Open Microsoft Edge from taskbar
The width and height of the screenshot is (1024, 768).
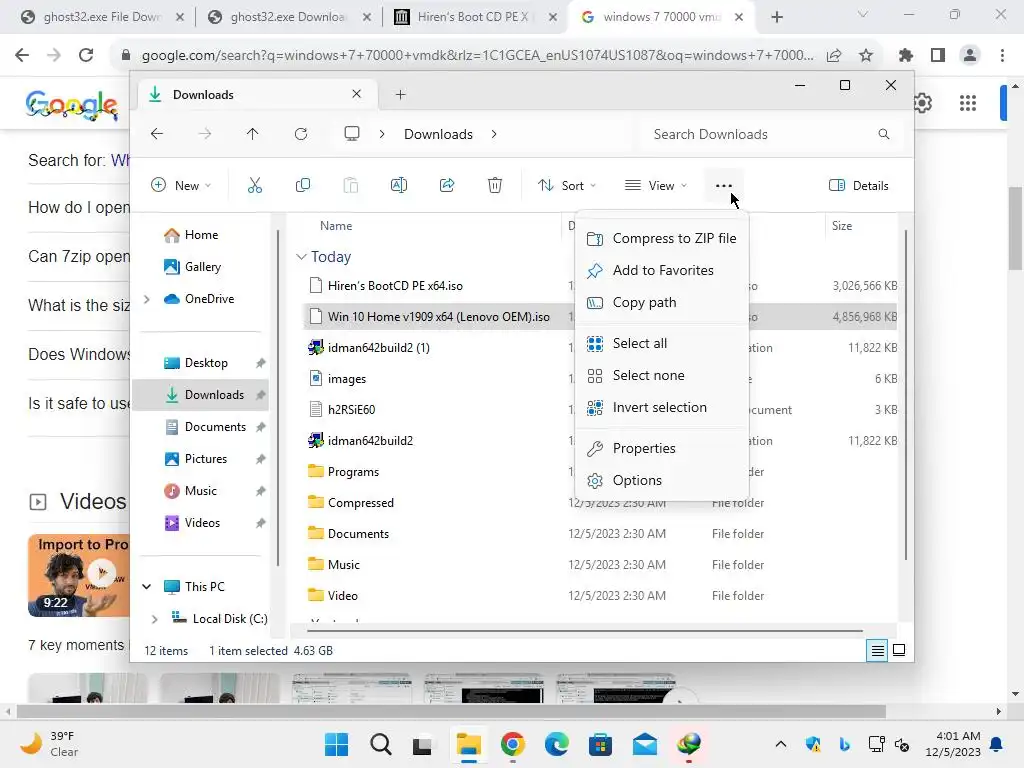coord(556,744)
